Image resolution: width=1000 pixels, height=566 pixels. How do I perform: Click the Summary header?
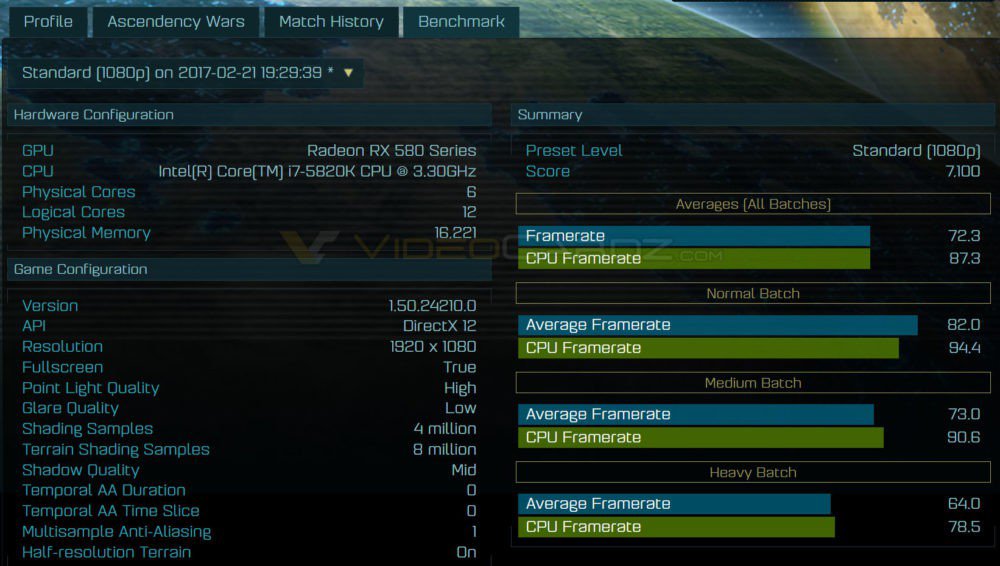pos(753,115)
